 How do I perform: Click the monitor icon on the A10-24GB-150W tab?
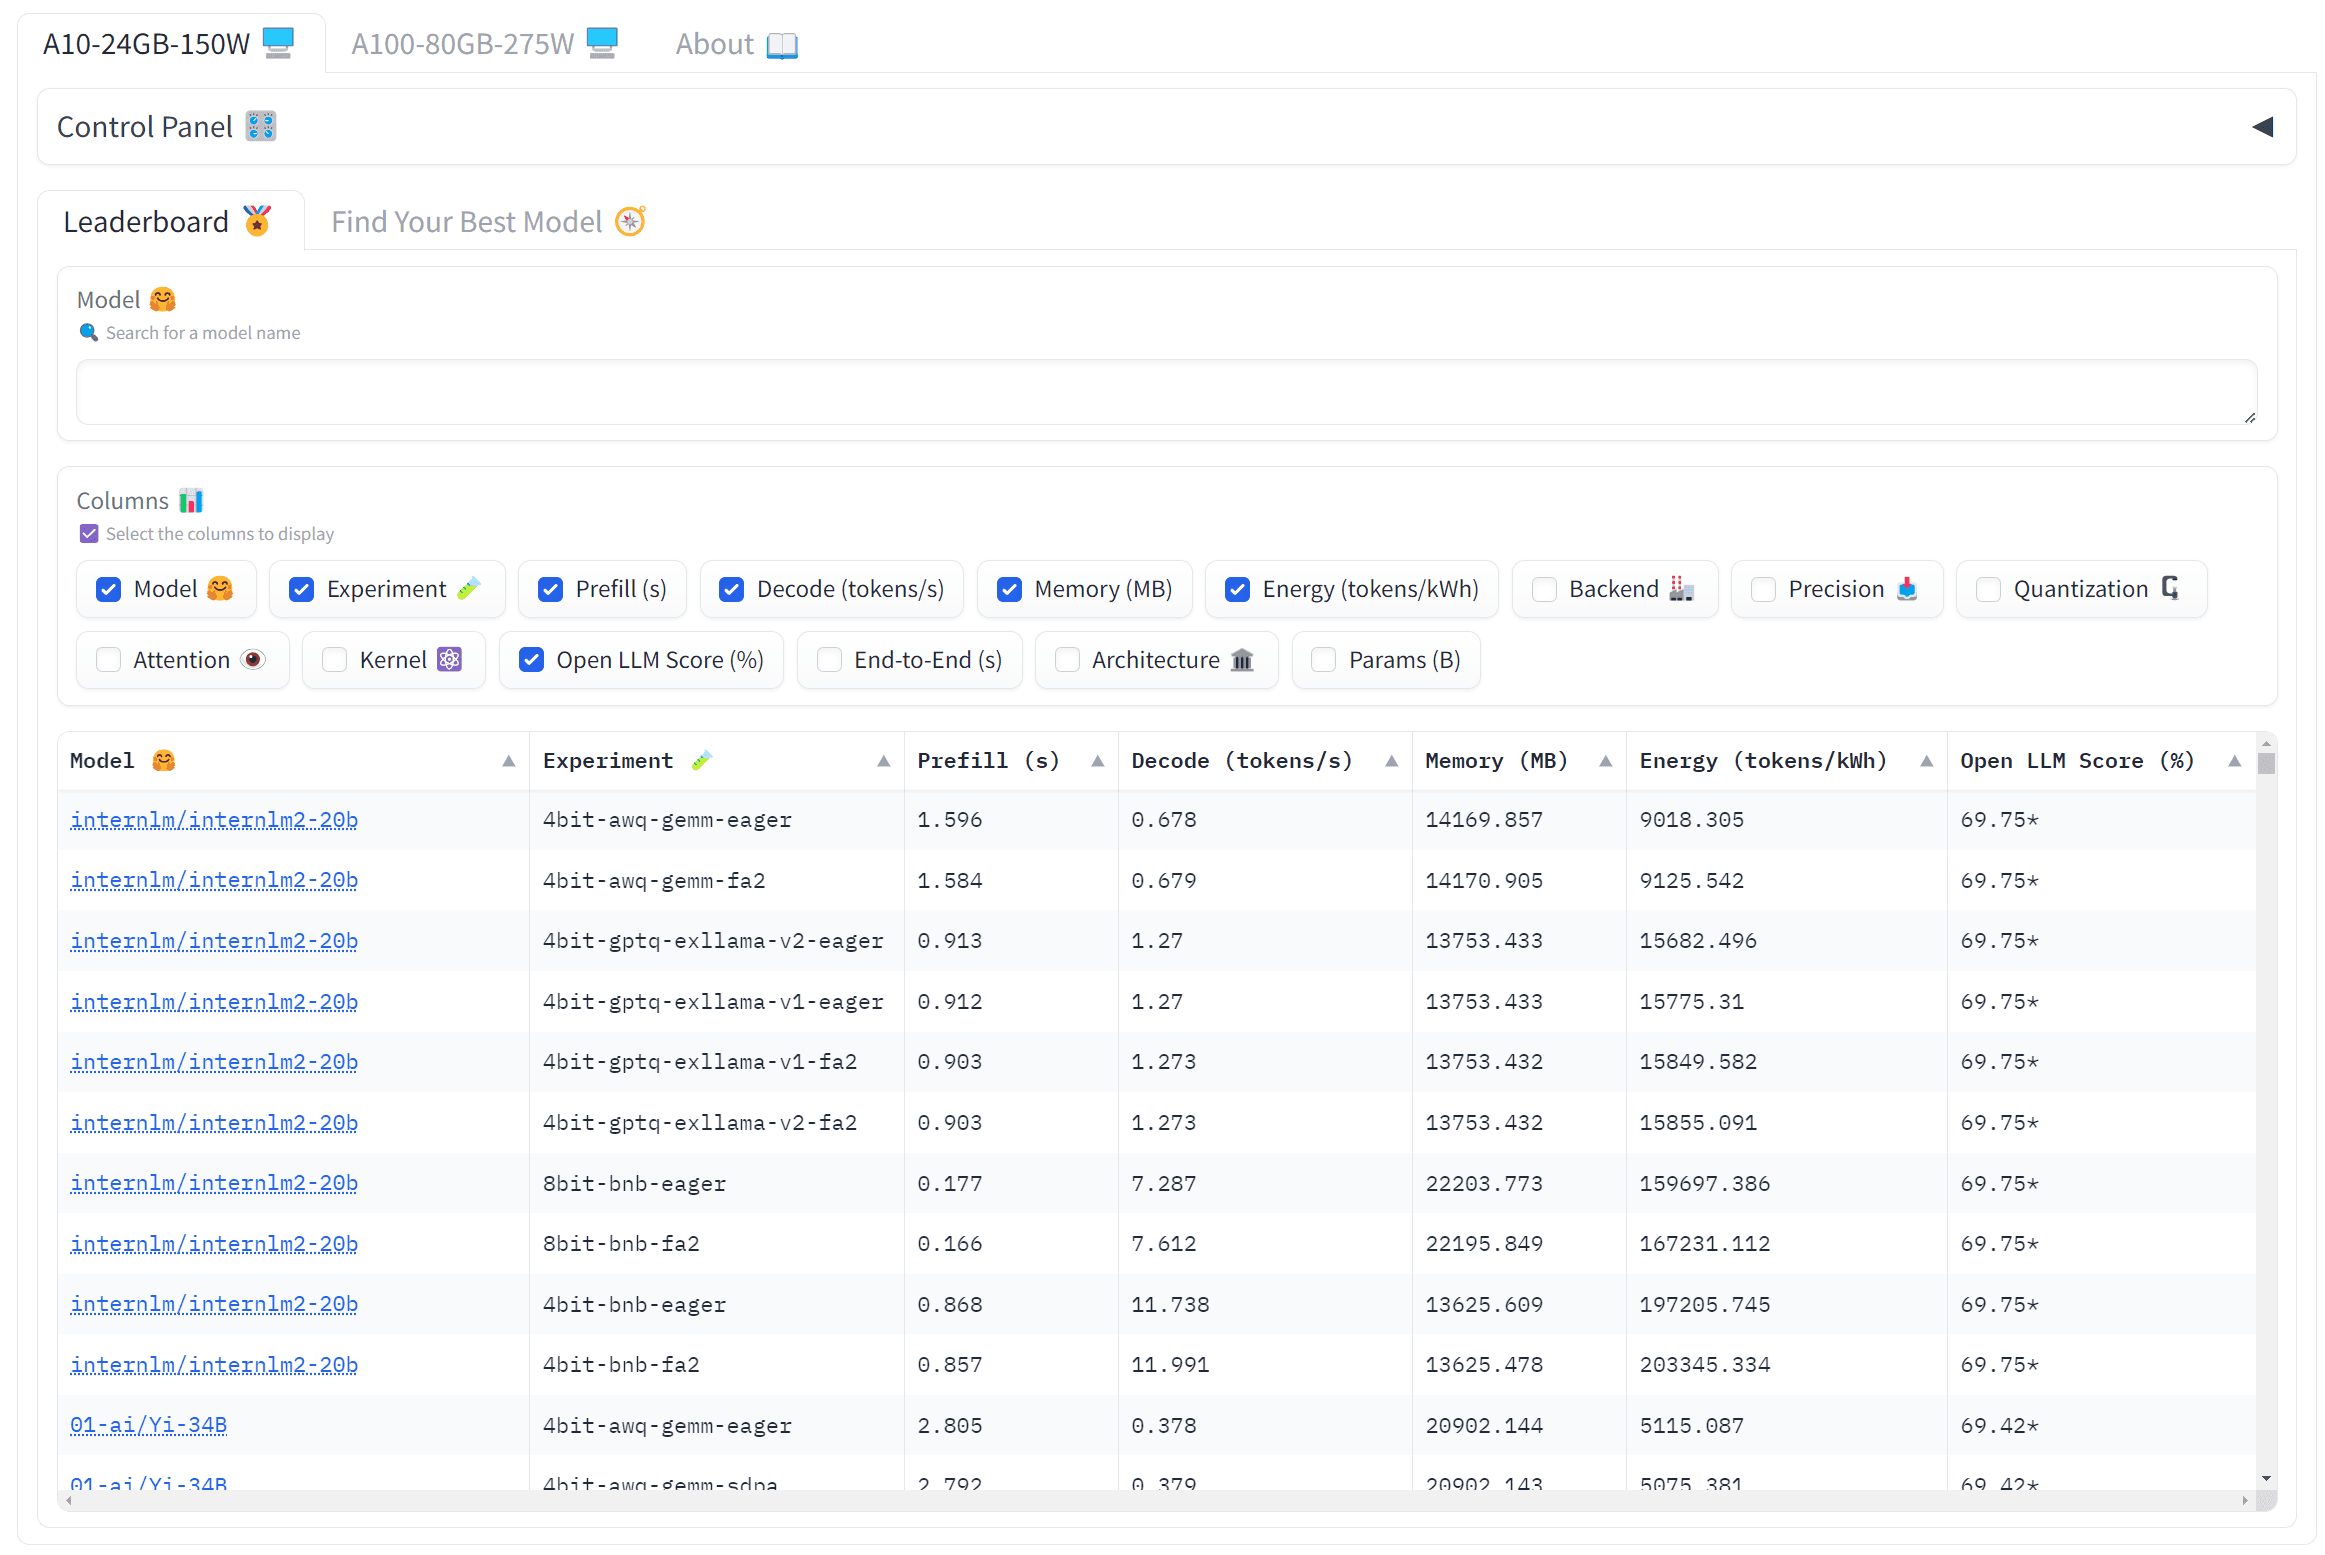click(x=277, y=42)
